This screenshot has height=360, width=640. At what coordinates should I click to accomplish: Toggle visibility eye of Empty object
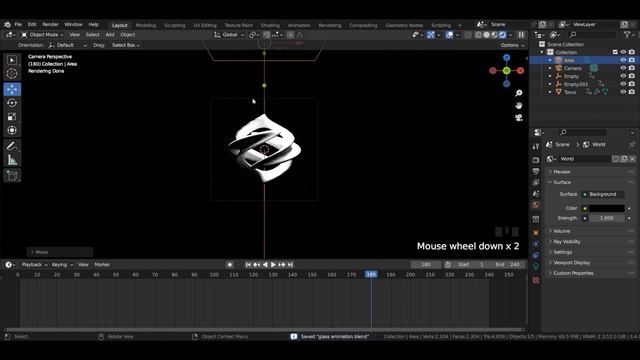click(x=623, y=76)
